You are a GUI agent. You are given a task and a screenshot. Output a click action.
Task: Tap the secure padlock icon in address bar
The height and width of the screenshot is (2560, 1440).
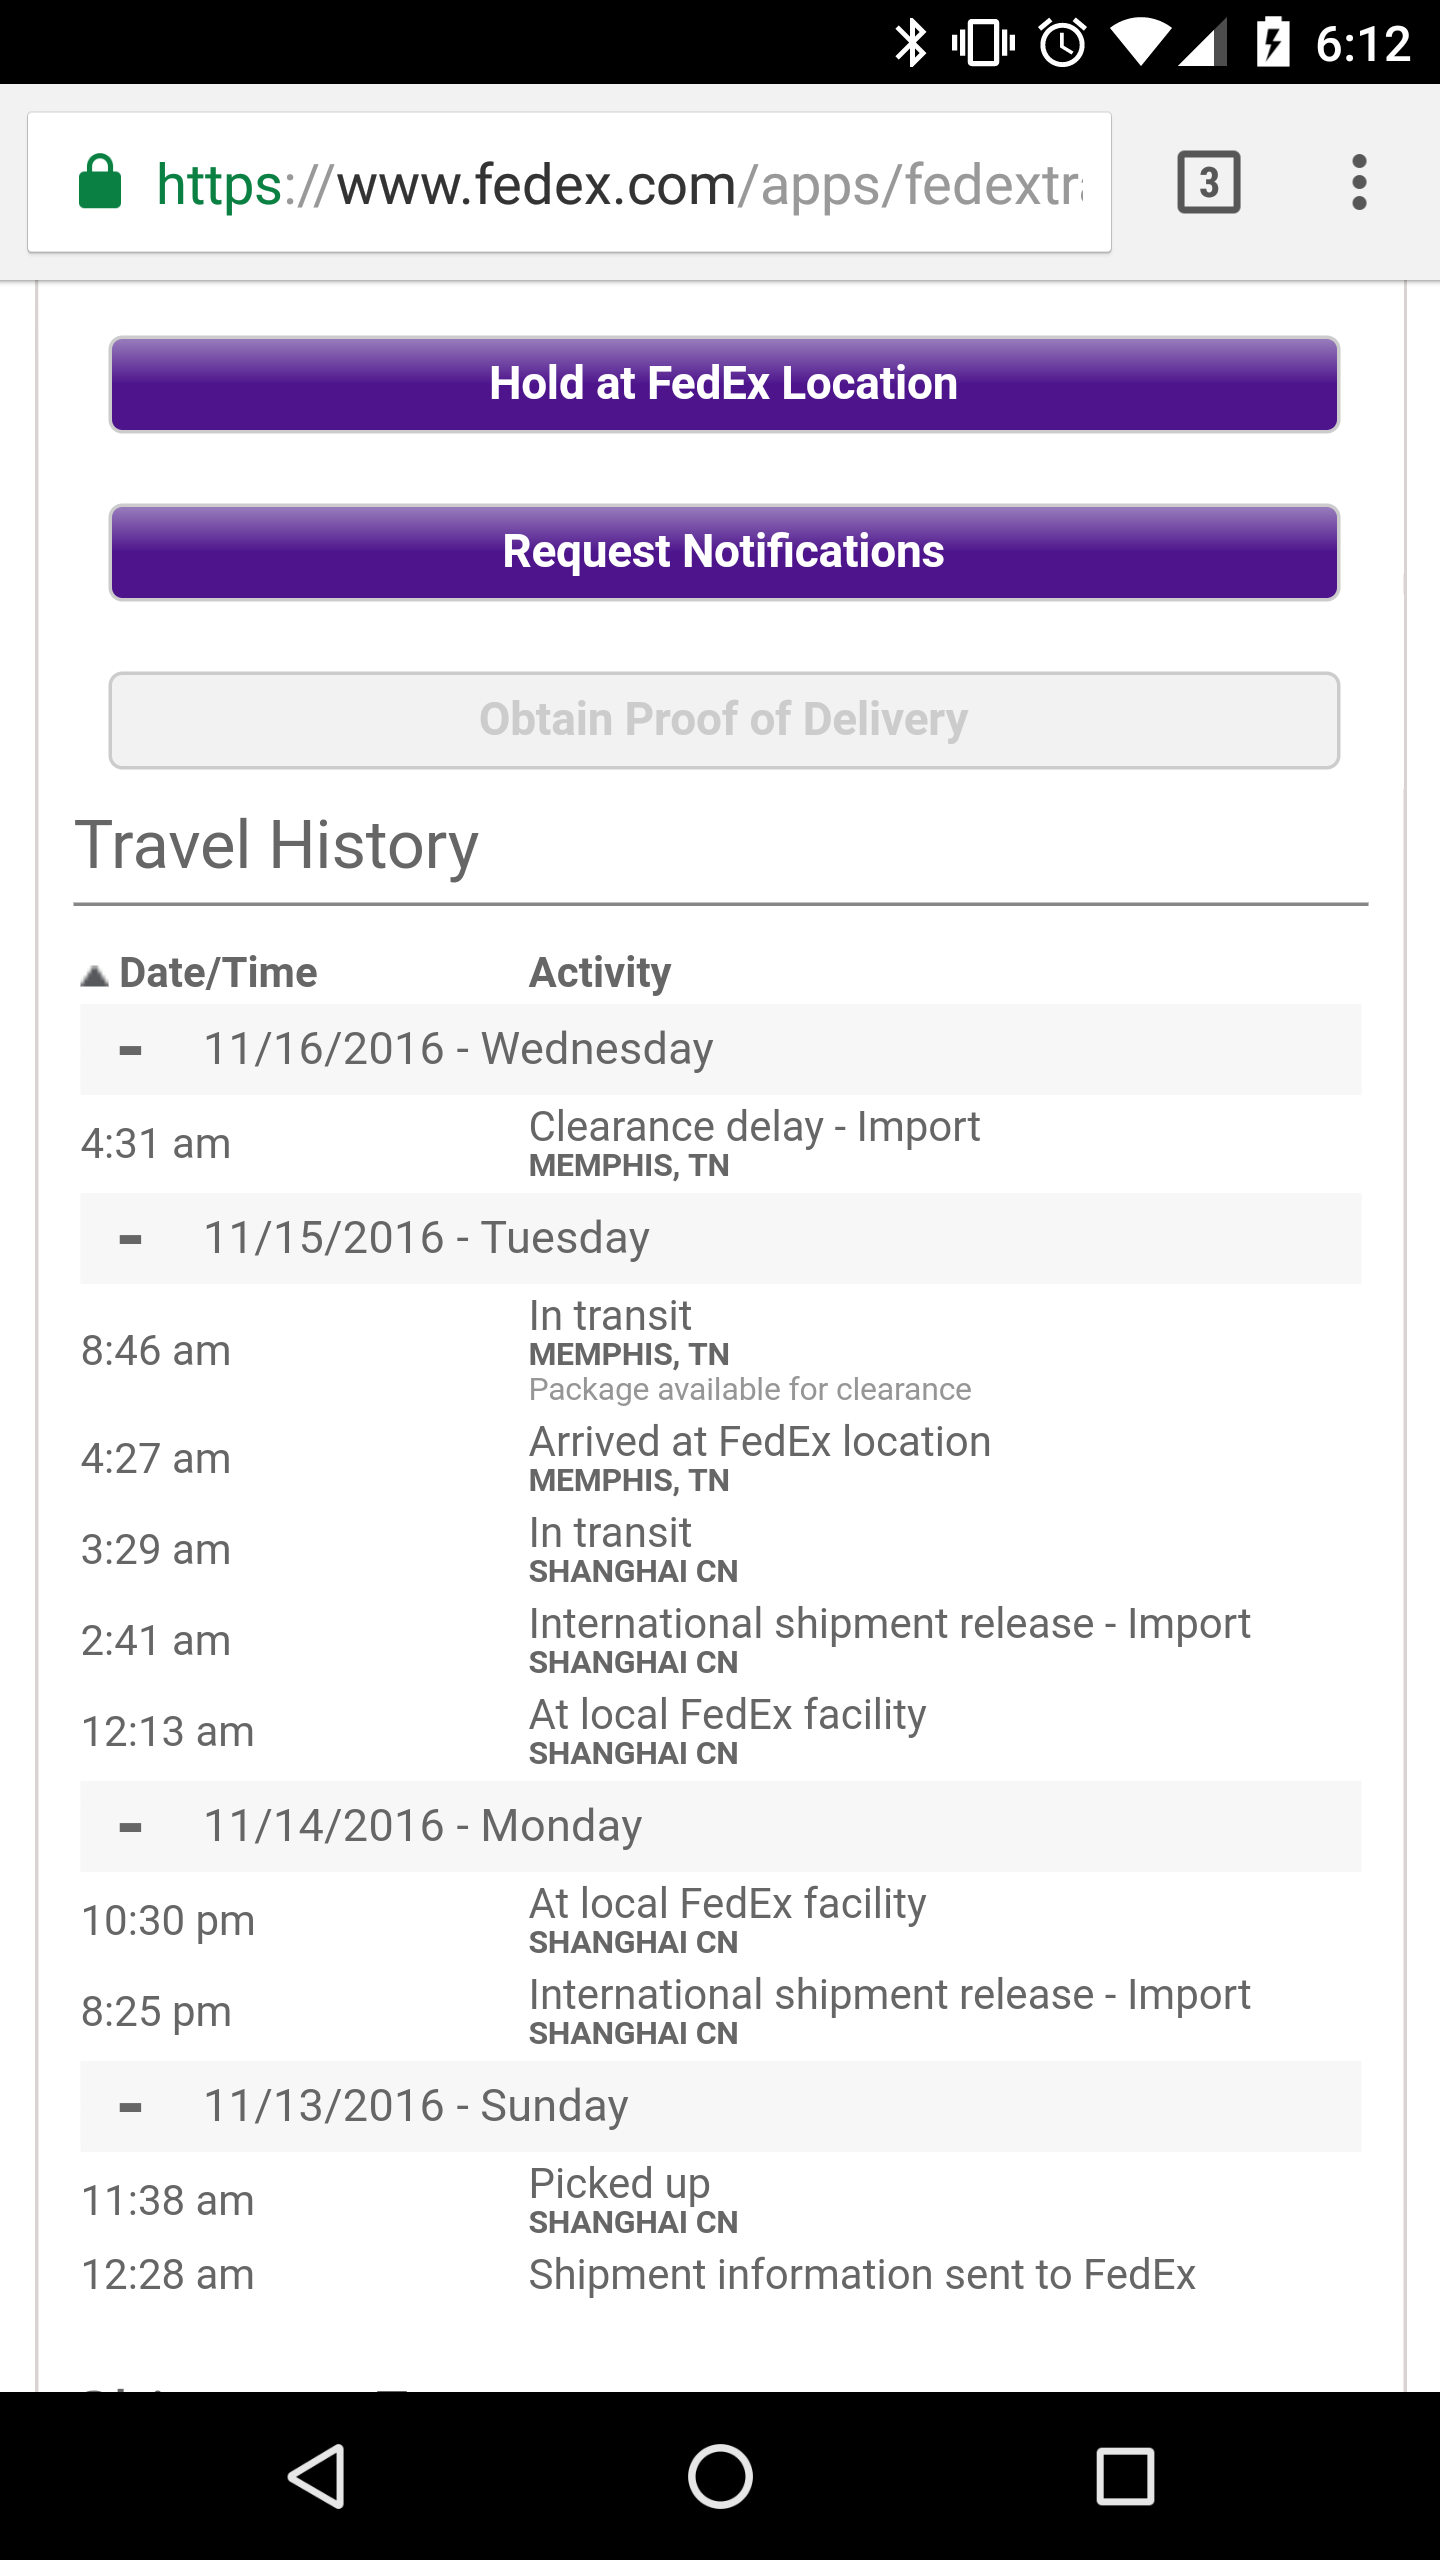coord(100,182)
